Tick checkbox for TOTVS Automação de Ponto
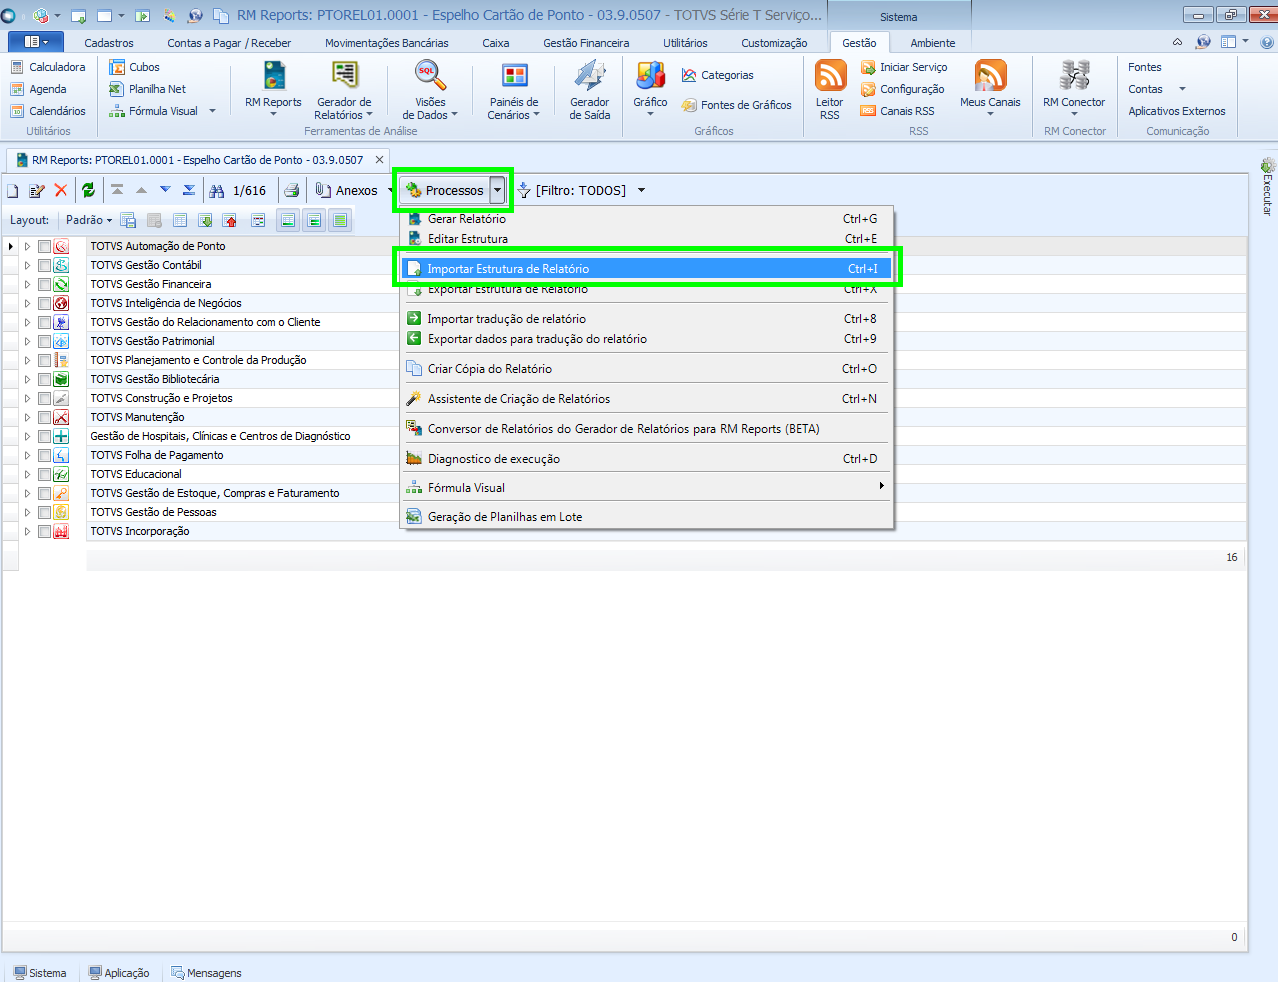The width and height of the screenshot is (1278, 982). (44, 246)
